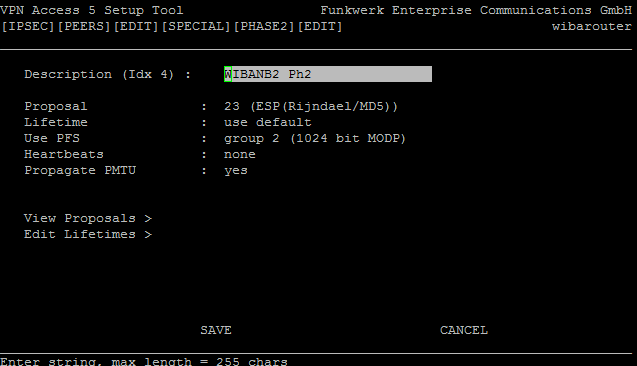The width and height of the screenshot is (637, 366).
Task: Select the Use PFS group 2 value
Action: tap(315, 138)
